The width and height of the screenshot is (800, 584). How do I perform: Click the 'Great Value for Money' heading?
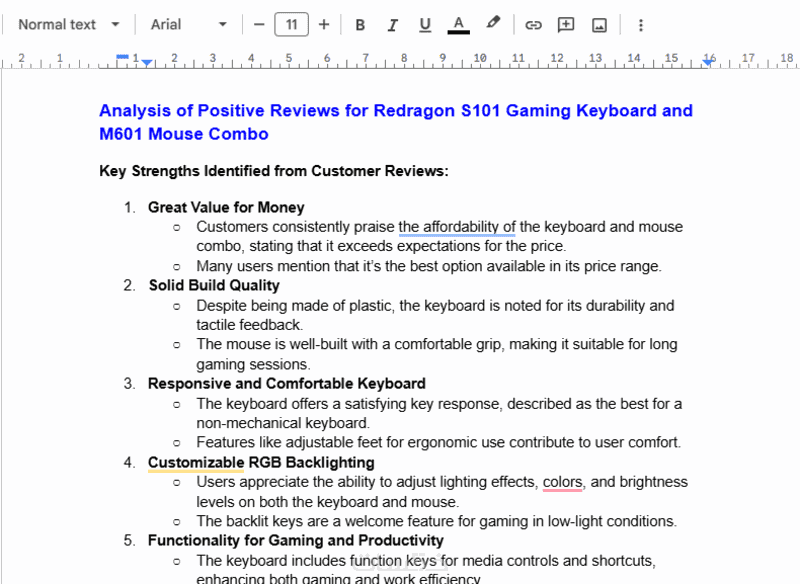[x=226, y=208]
